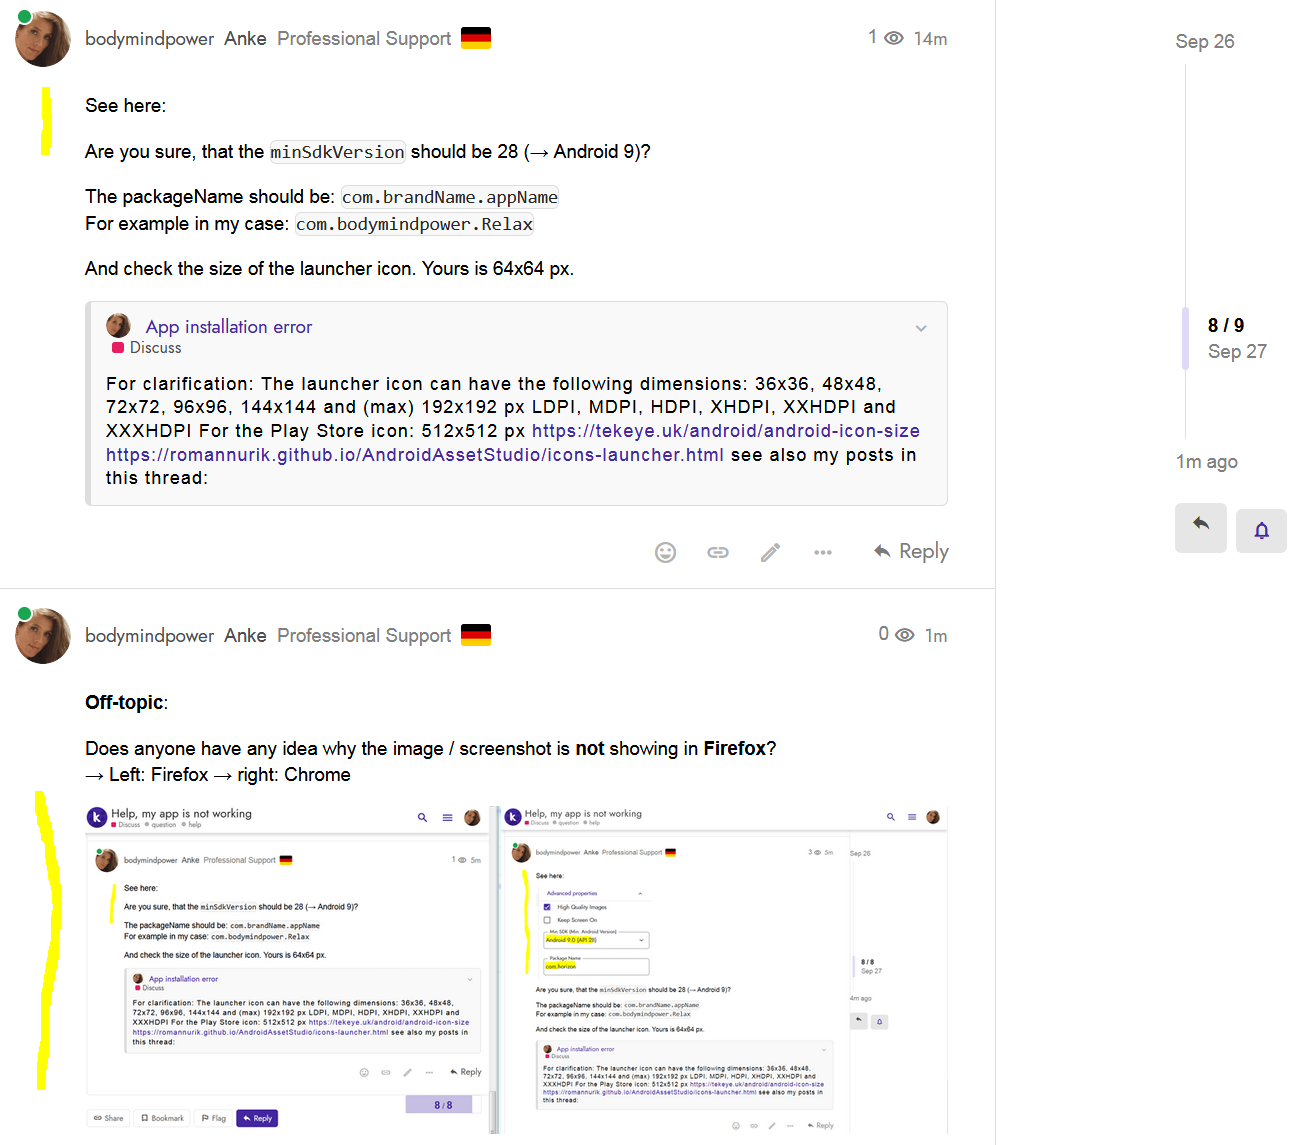Click the 8 / 9 timeline position indicator
The image size is (1292, 1145).
1226,325
